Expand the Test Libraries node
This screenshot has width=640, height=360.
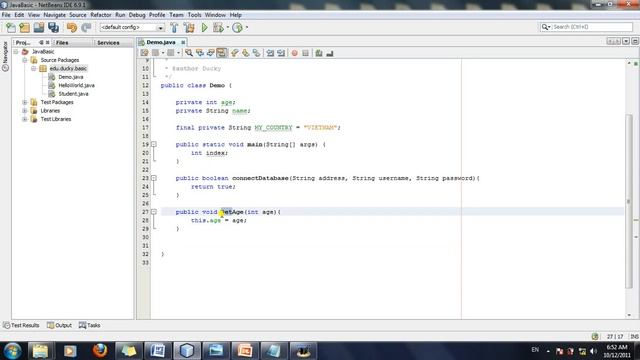[x=25, y=119]
